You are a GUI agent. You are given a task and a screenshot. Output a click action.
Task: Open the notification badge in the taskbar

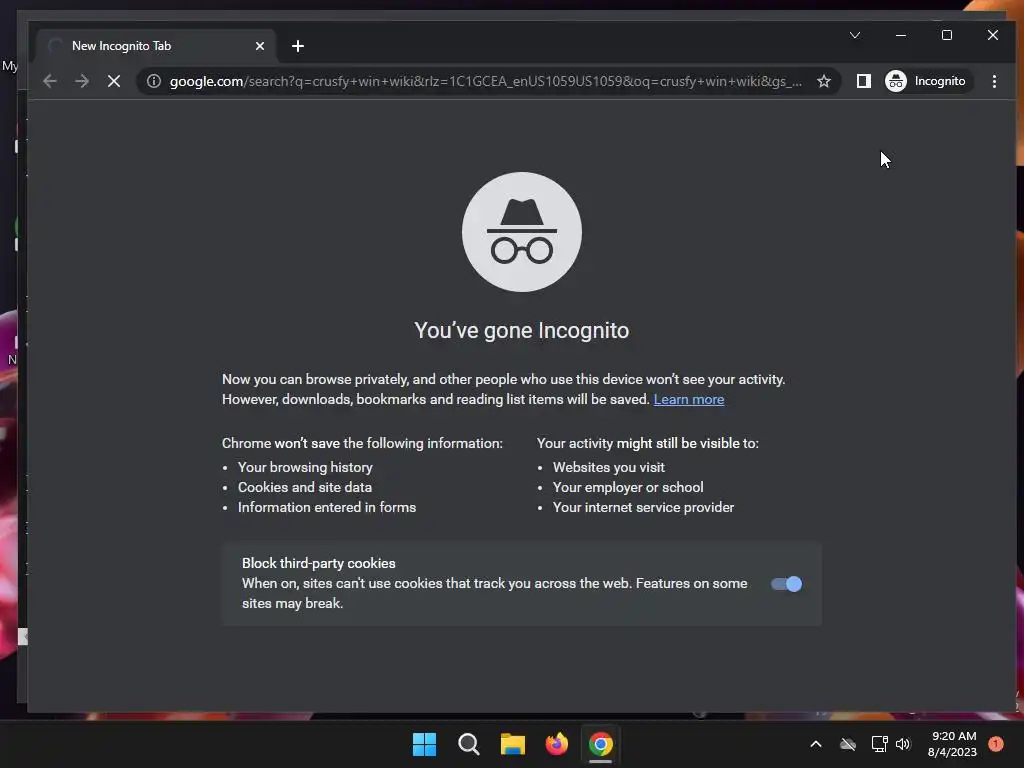(995, 744)
